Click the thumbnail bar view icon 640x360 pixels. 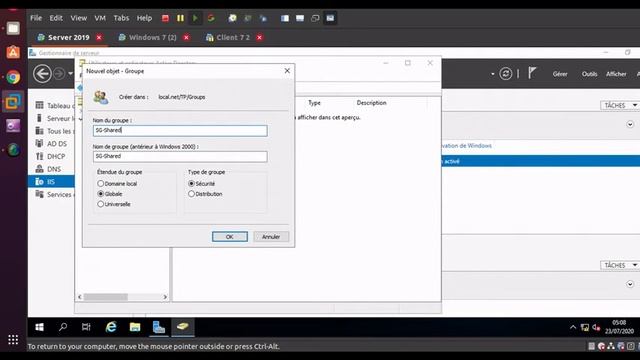(300, 18)
